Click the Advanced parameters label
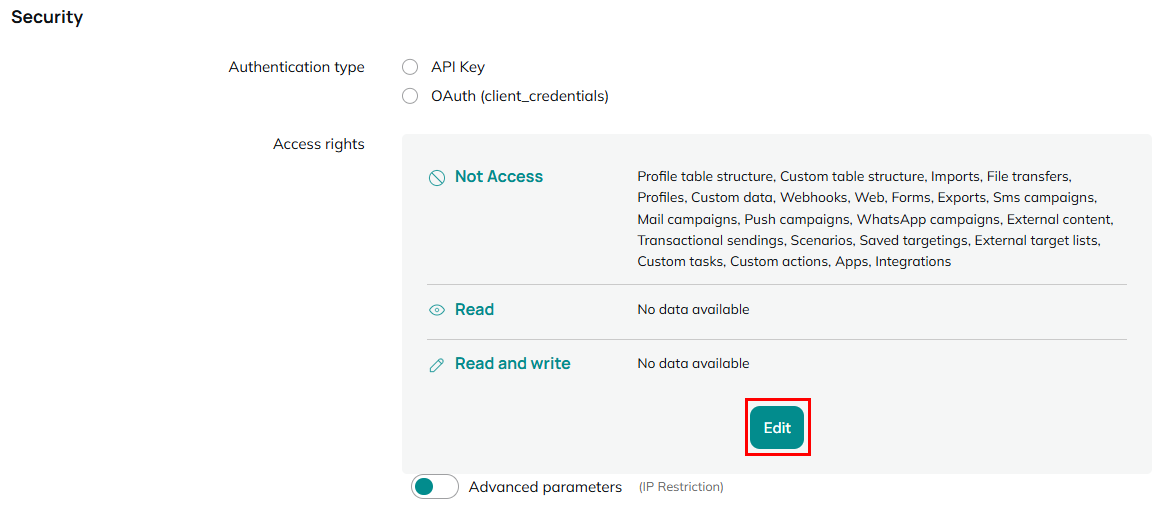Image resolution: width=1171 pixels, height=514 pixels. coord(545,487)
